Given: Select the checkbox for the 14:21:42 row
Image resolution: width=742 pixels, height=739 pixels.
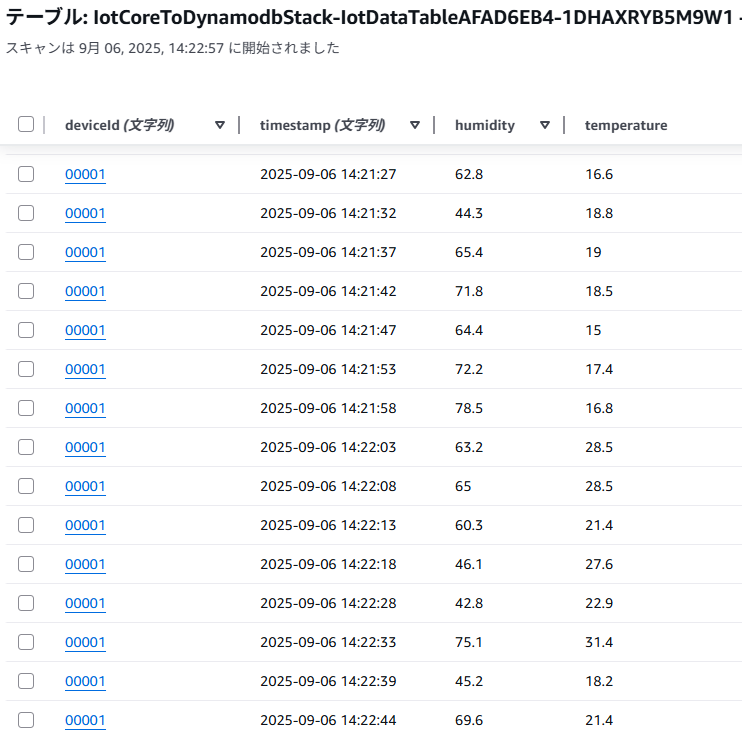Looking at the screenshot, I should (26, 291).
